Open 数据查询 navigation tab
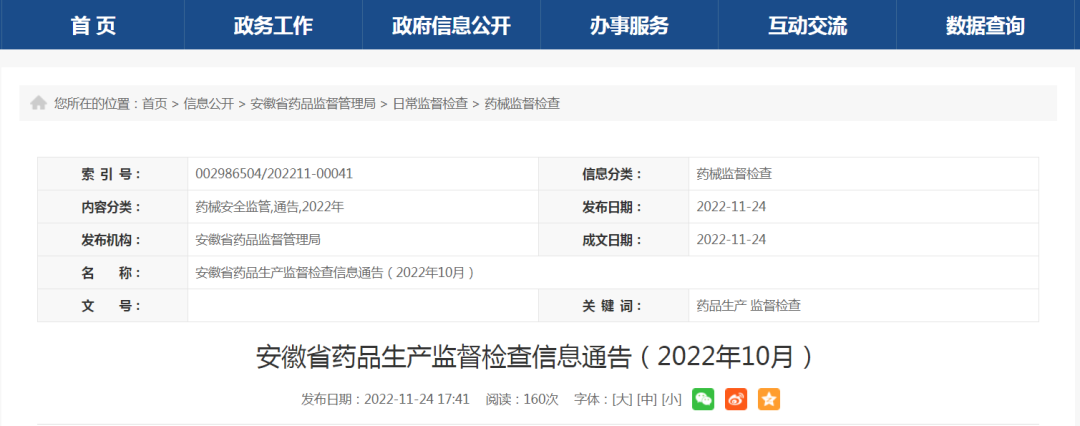The image size is (1080, 426). tap(985, 26)
